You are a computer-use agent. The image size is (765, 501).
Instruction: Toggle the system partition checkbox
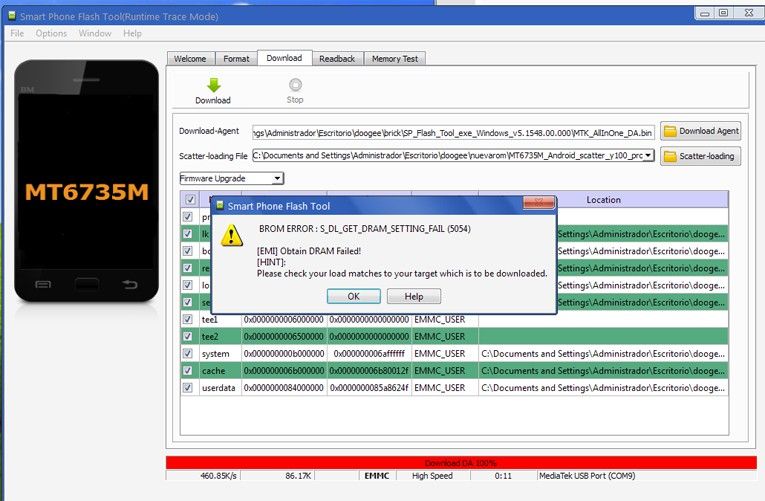click(x=187, y=354)
